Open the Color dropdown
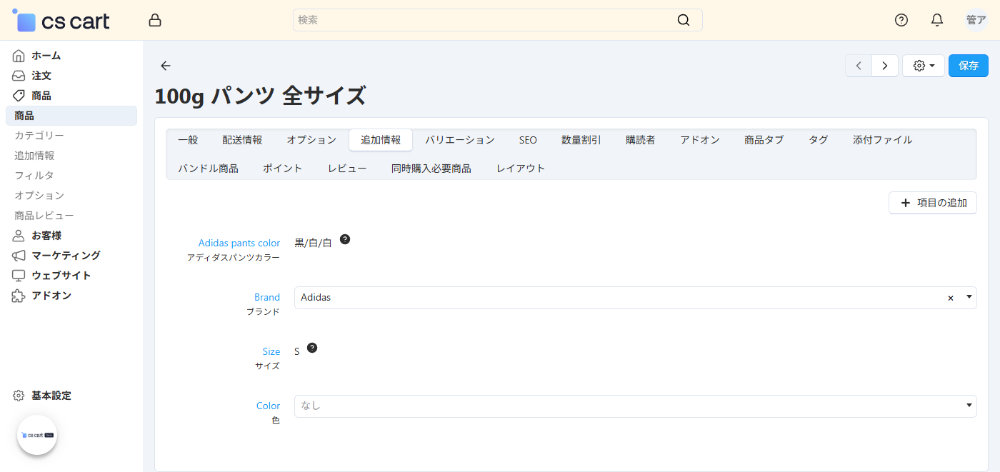 [x=968, y=405]
